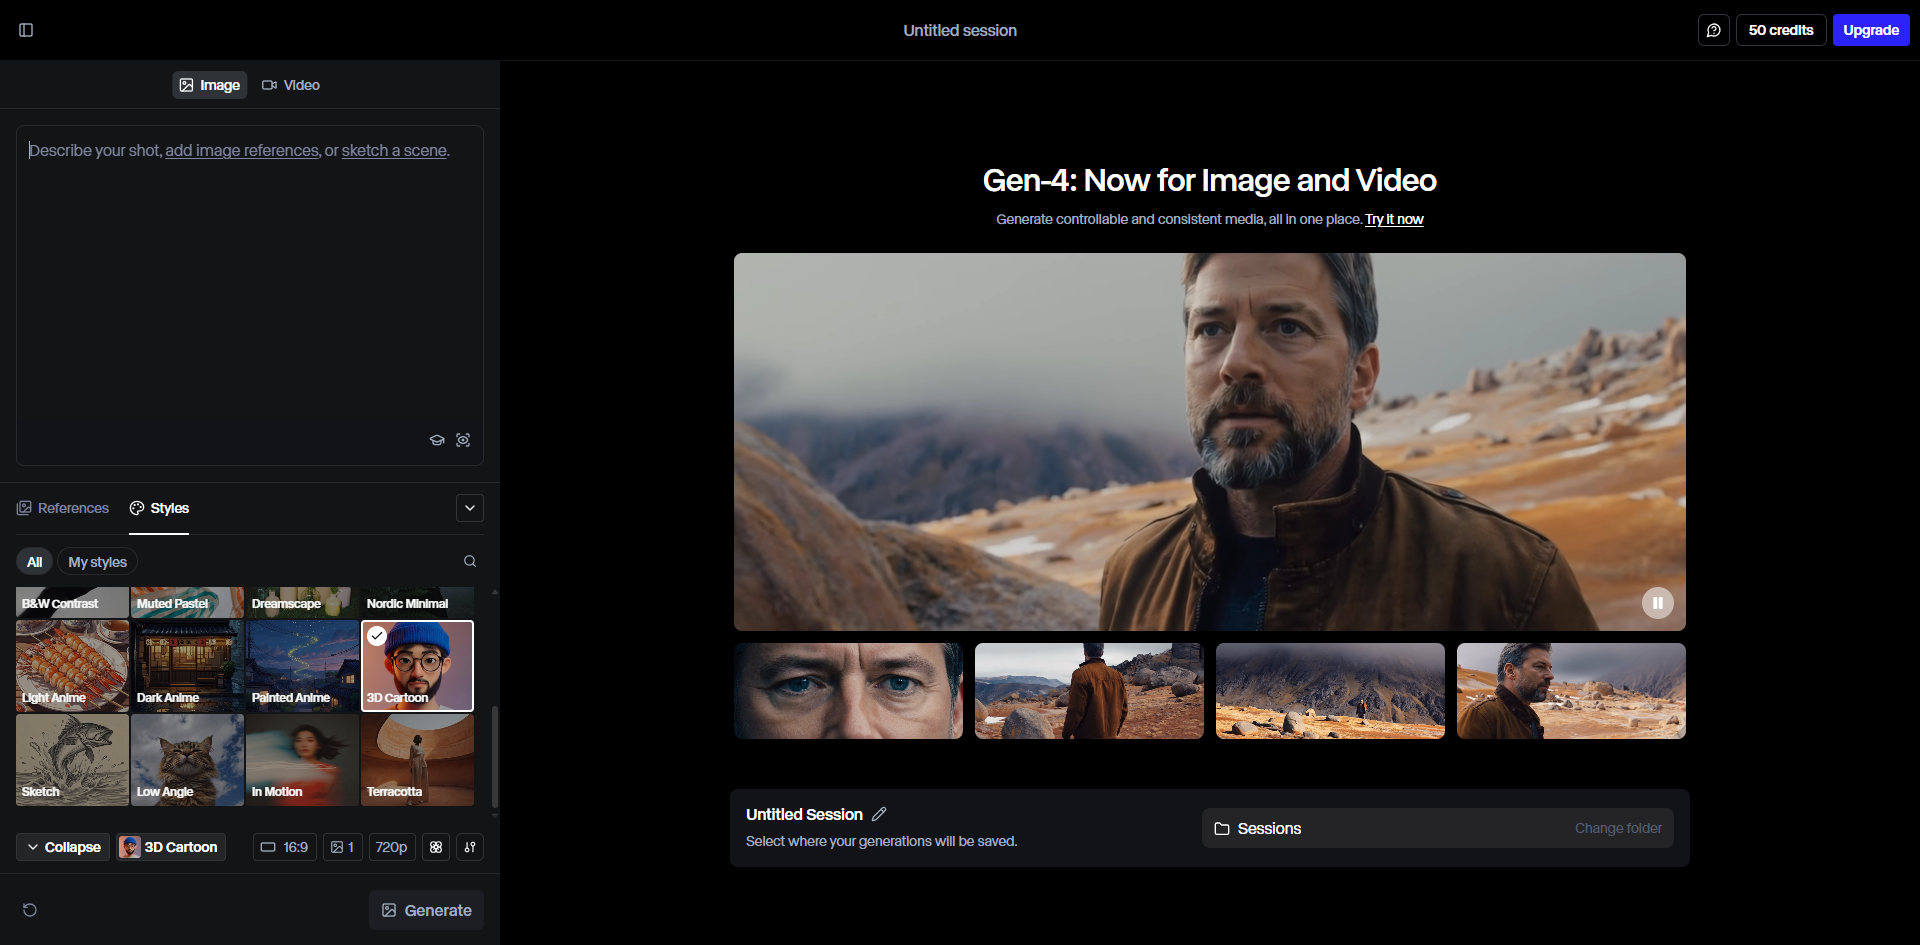Choose the In Motion style

[302, 760]
